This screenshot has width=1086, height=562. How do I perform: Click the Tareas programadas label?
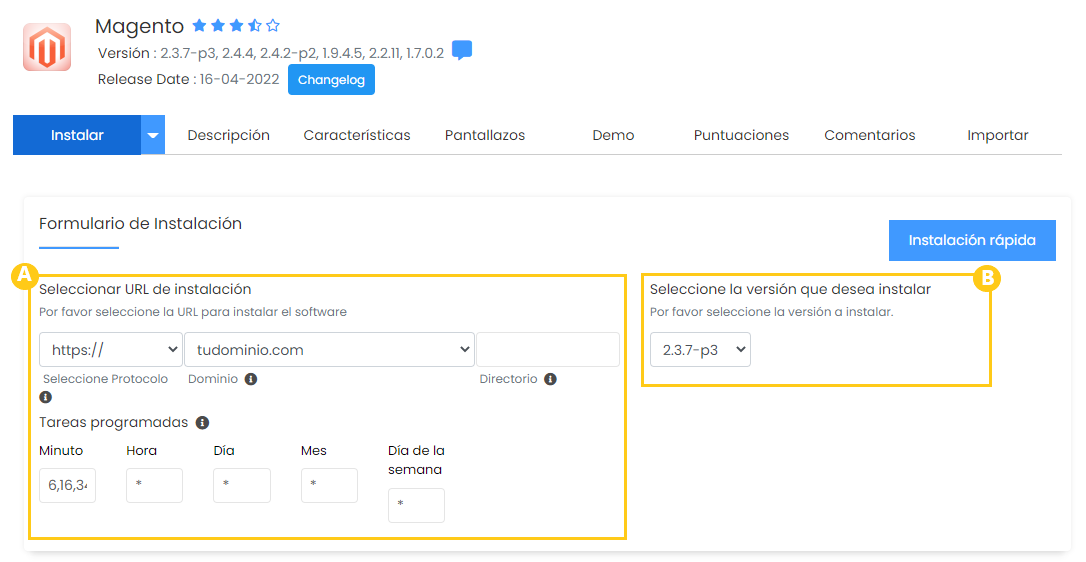114,423
